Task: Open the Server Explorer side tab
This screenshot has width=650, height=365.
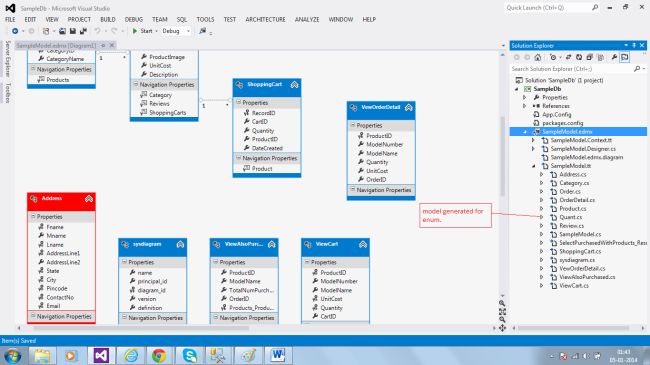Action: click(x=7, y=59)
